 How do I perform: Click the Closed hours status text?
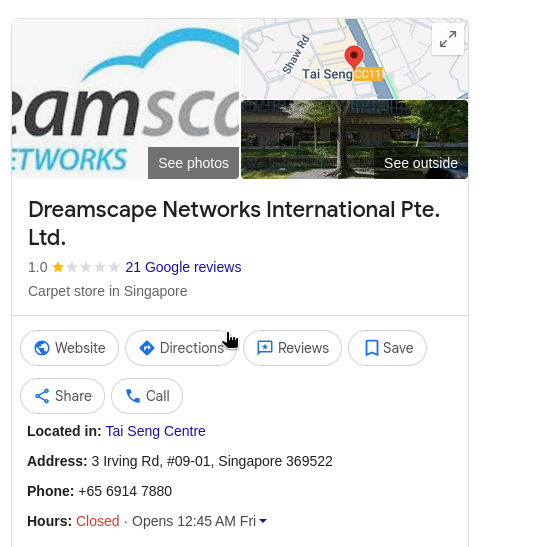(98, 521)
